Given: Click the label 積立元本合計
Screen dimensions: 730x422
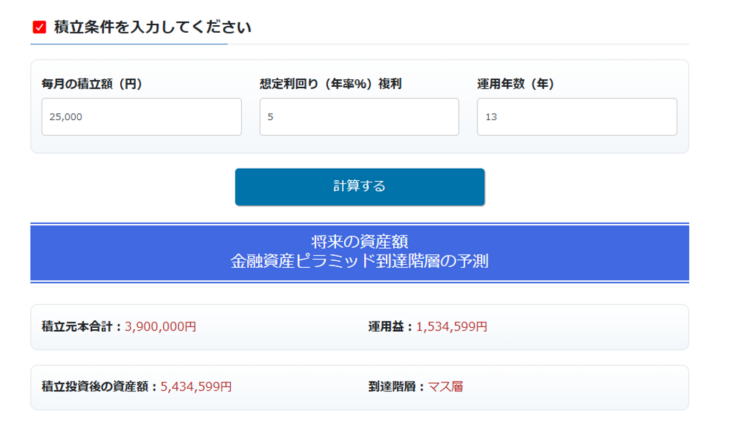Looking at the screenshot, I should click(x=77, y=327).
